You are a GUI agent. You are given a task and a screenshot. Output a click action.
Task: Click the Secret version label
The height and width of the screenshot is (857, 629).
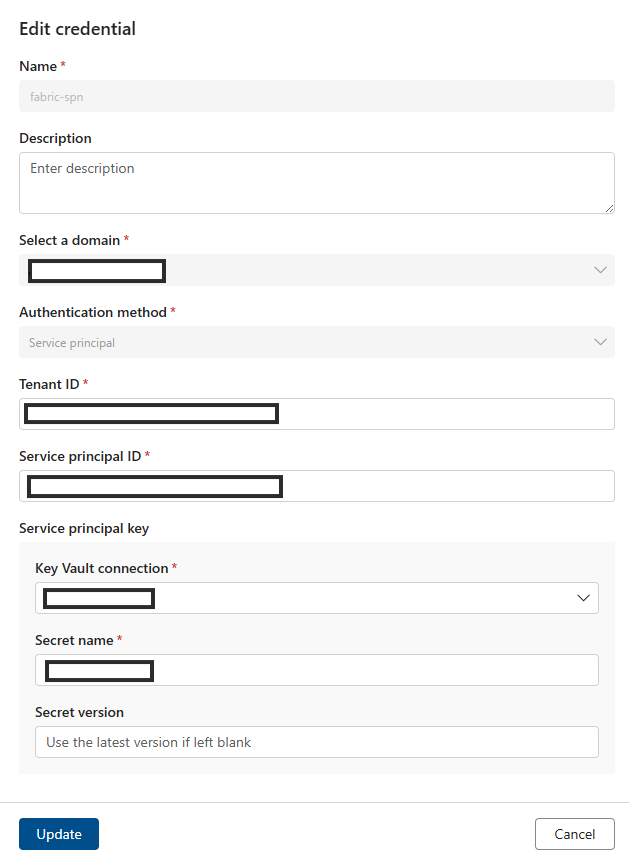(x=79, y=712)
